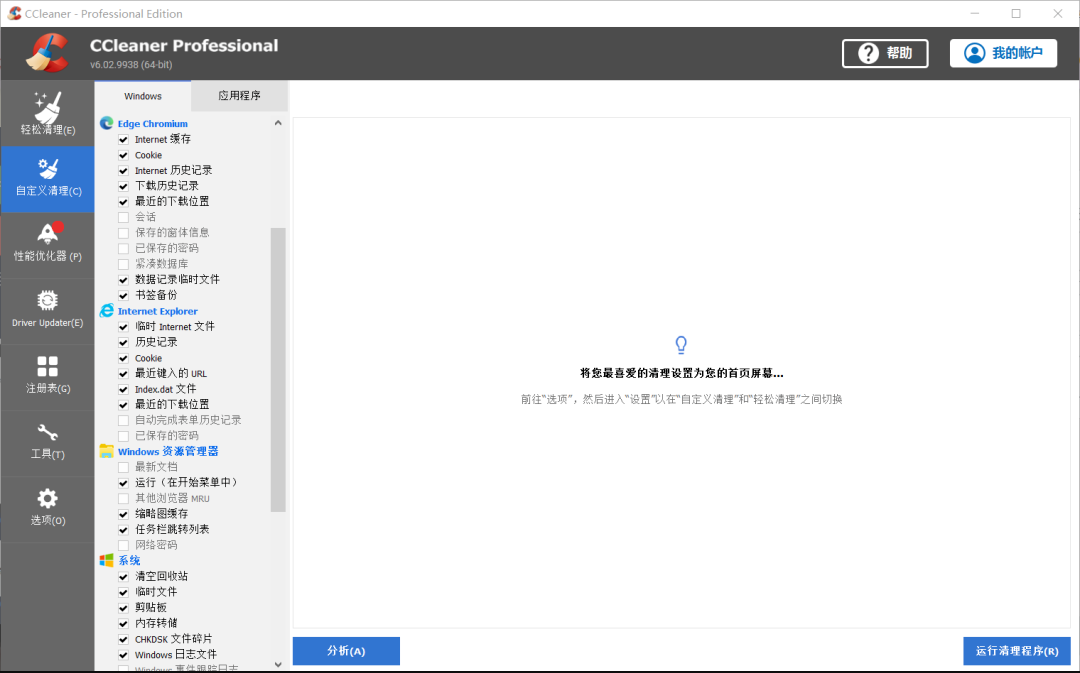The height and width of the screenshot is (673, 1080).
Task: Enable 紧凑数据库 checkbox
Action: tap(123, 265)
